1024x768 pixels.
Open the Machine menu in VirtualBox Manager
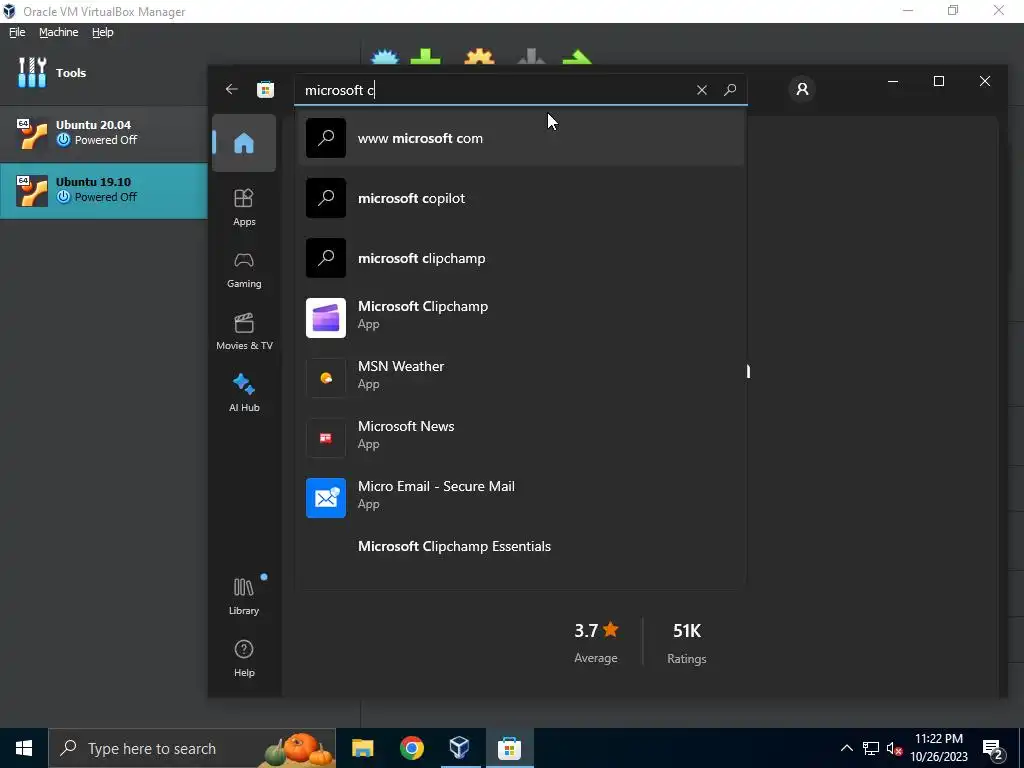pos(59,32)
